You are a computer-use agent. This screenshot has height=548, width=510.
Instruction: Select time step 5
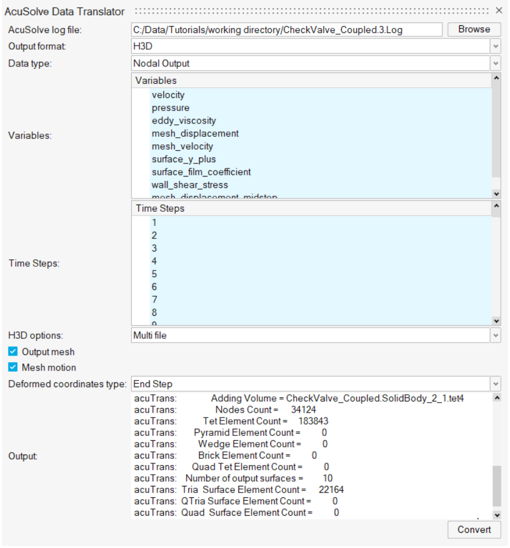[154, 274]
